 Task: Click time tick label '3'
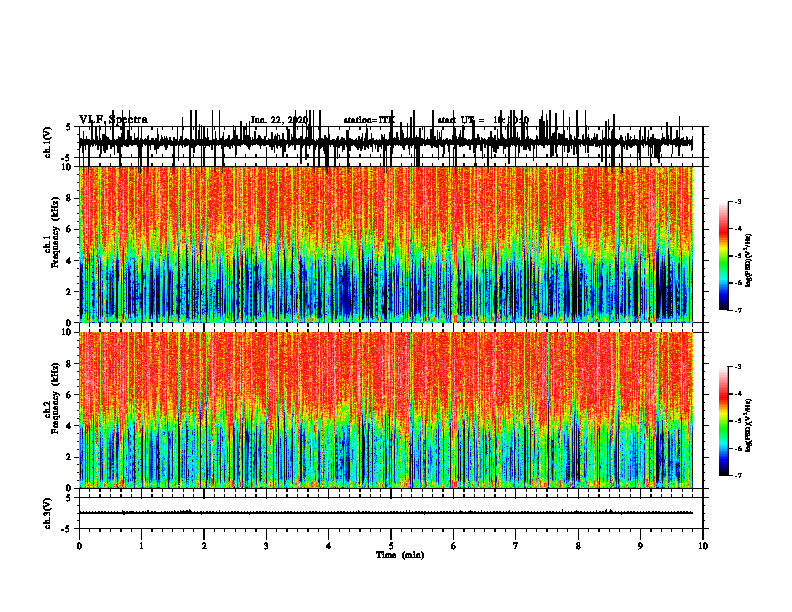coord(266,546)
